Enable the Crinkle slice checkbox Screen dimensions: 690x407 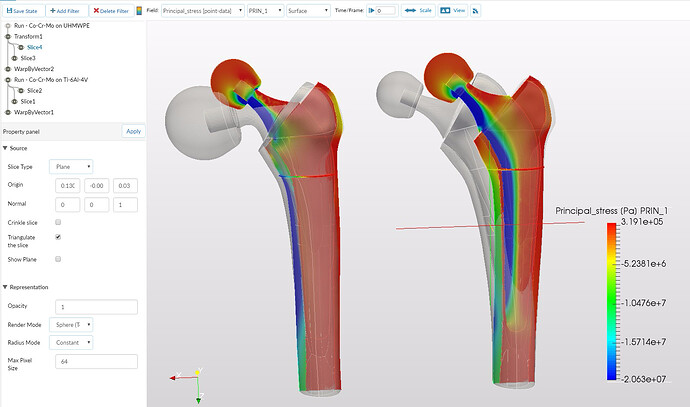[x=58, y=222]
